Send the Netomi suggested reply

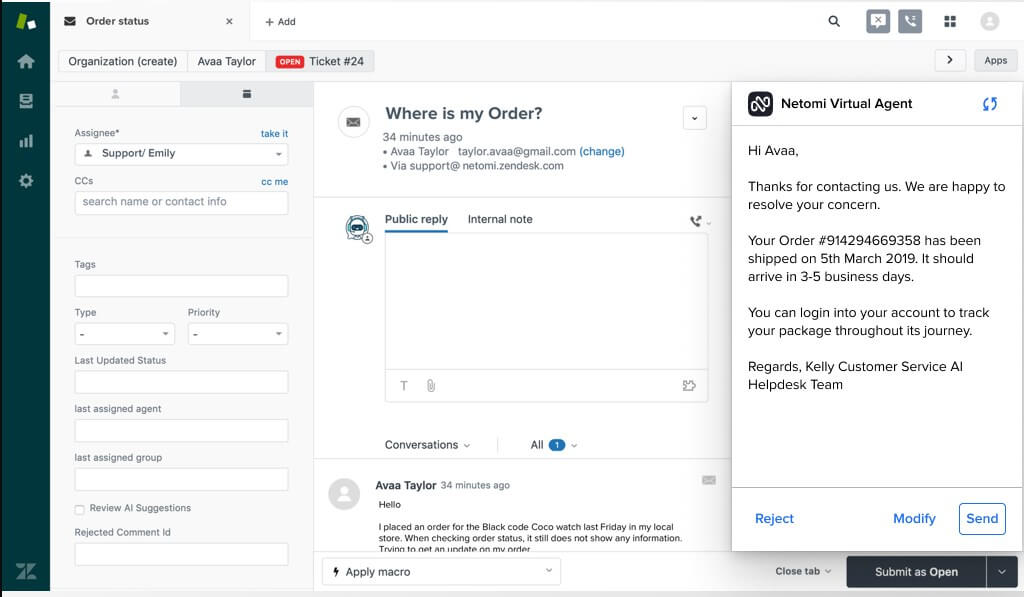(x=981, y=518)
